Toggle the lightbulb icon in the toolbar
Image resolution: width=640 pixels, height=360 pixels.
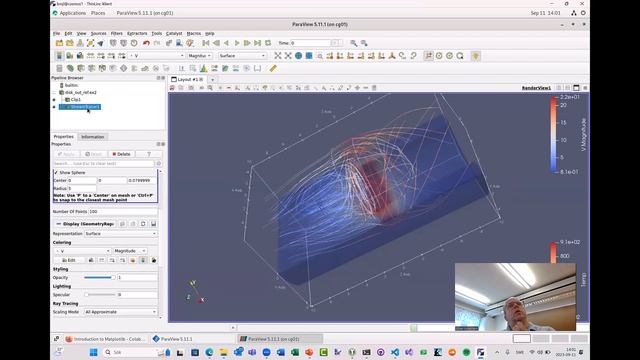476,56
